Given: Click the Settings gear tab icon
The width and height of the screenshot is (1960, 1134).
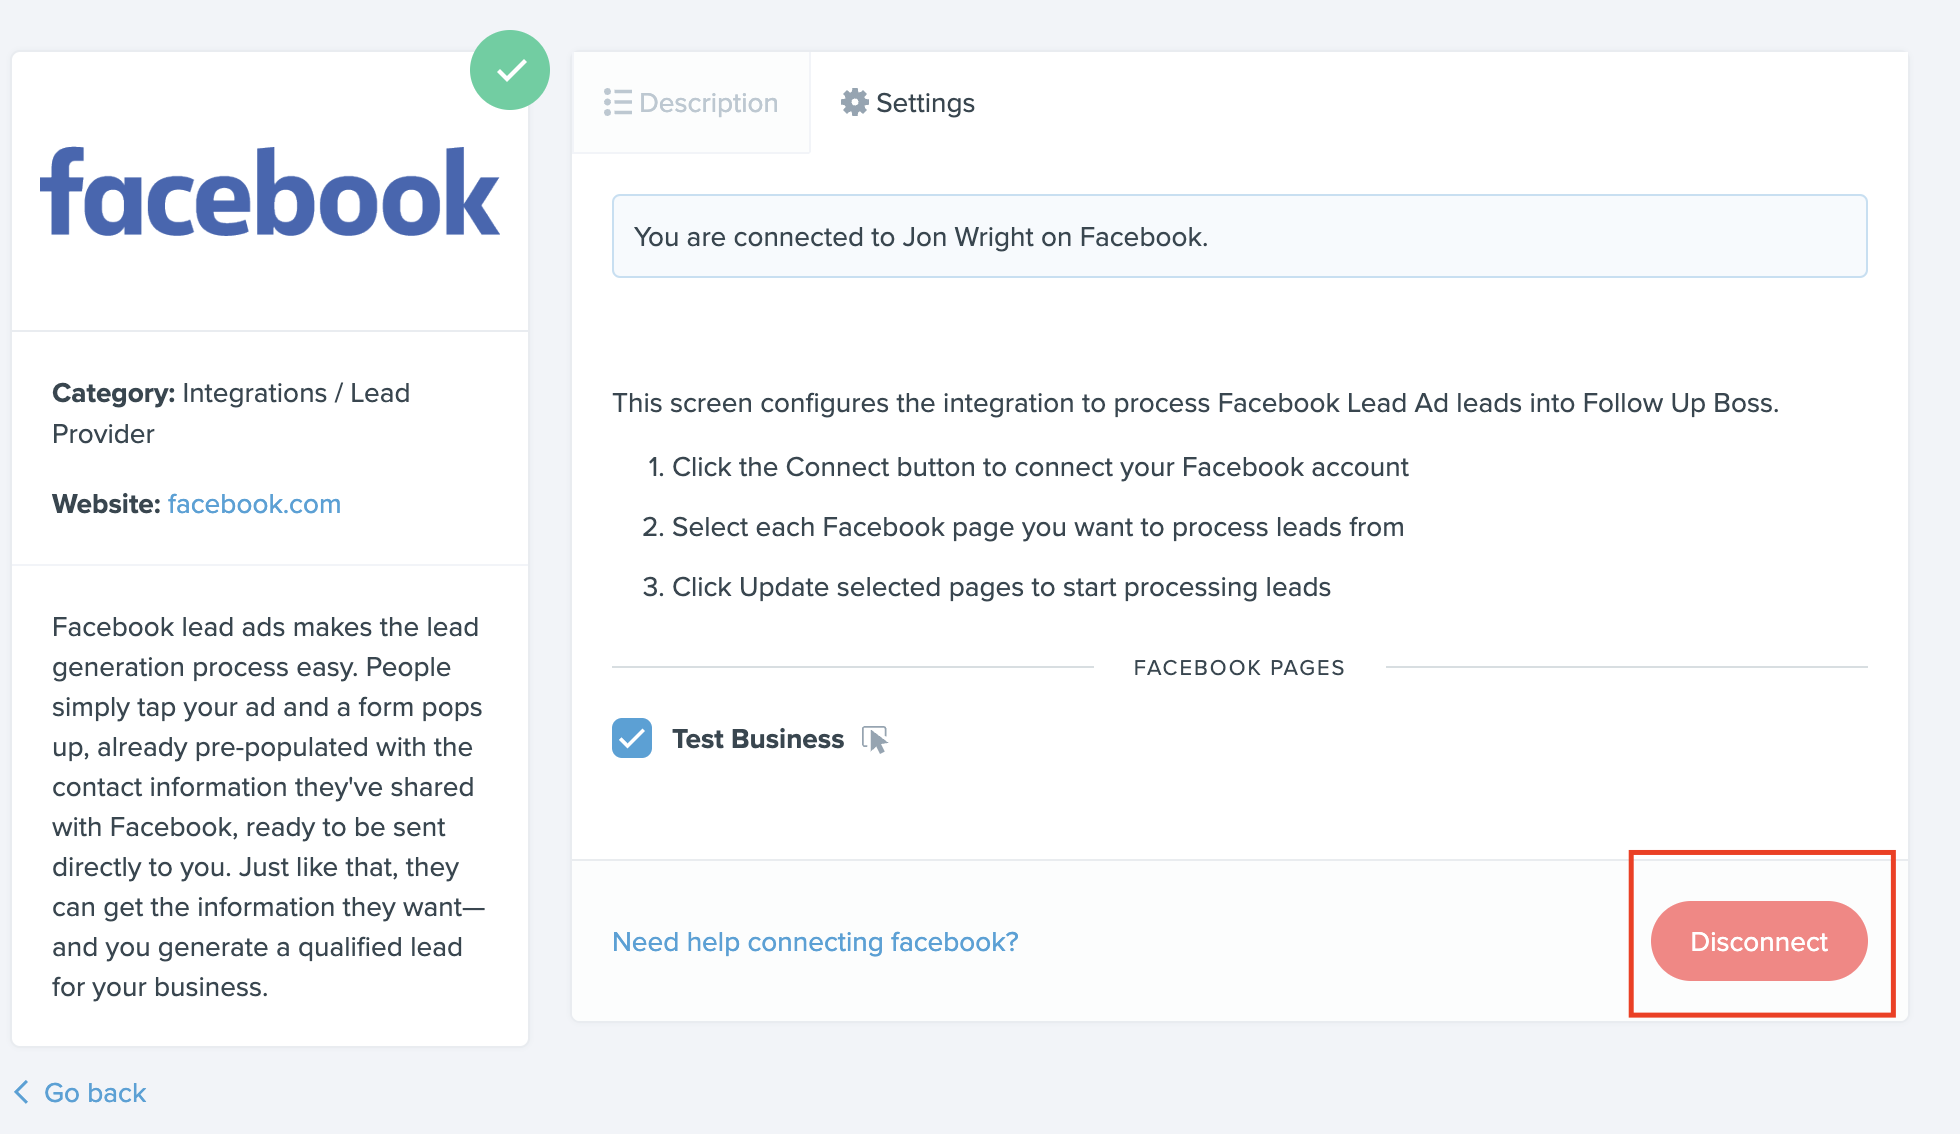Looking at the screenshot, I should tap(859, 101).
